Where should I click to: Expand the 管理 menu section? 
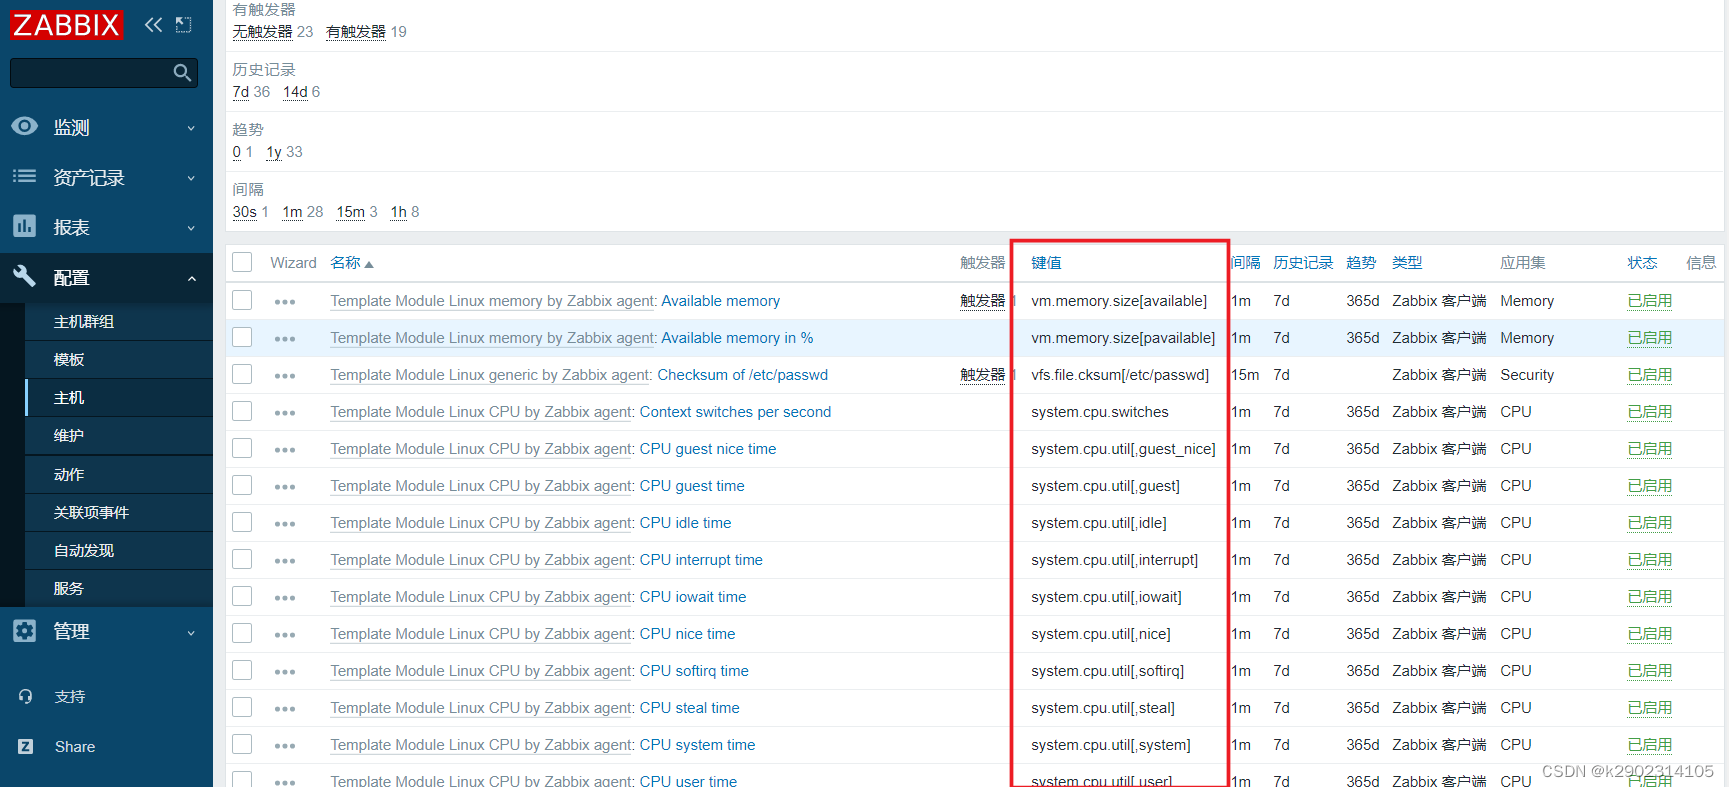click(x=106, y=631)
